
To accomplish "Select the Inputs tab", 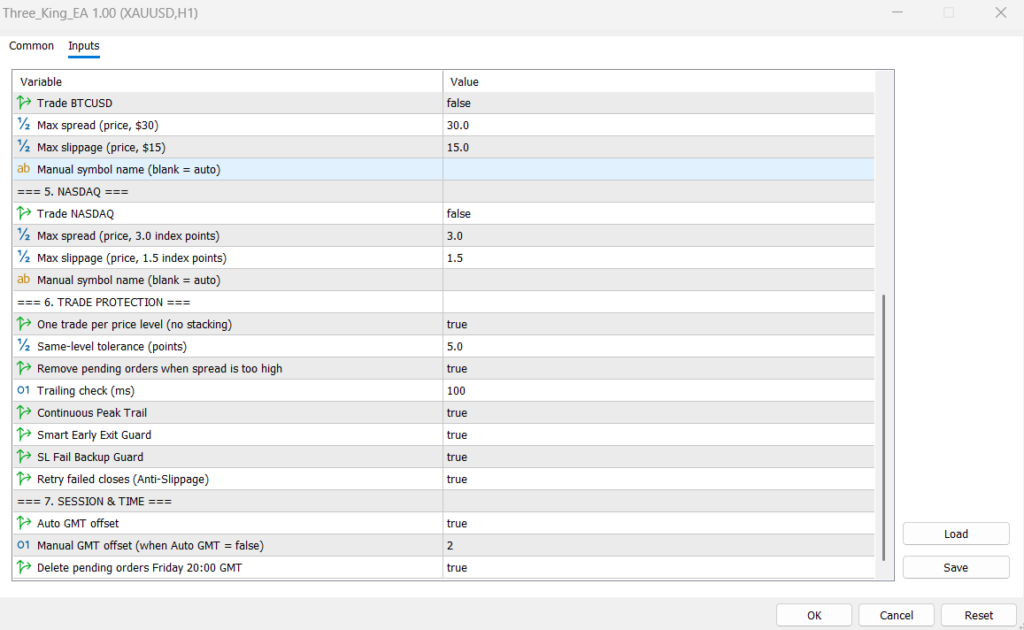I will pos(84,46).
